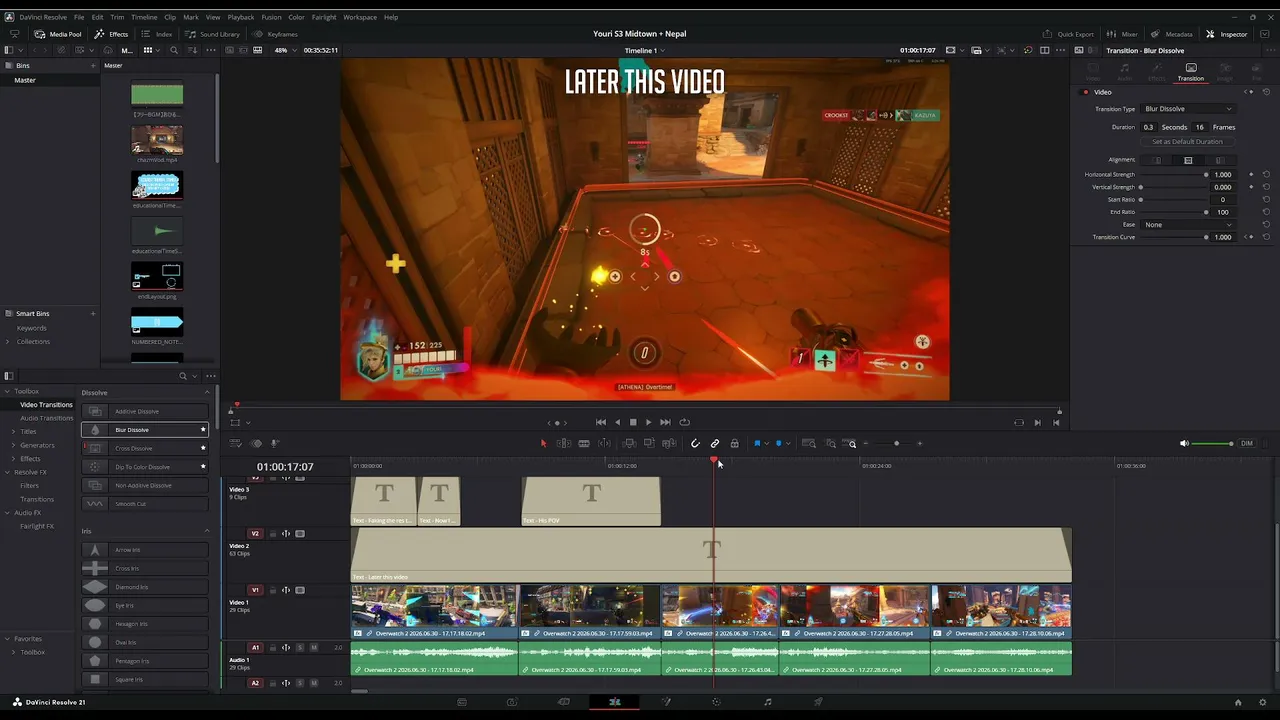Collapse the Iris transitions group
This screenshot has width=1280, height=720.
(207, 531)
